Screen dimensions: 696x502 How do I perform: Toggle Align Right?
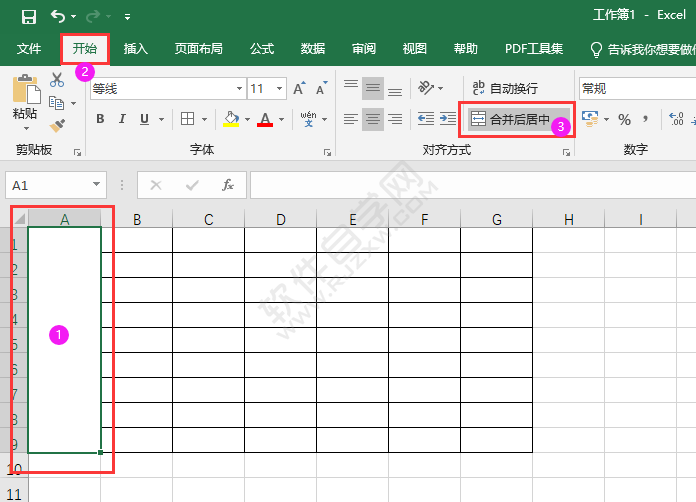(395, 119)
